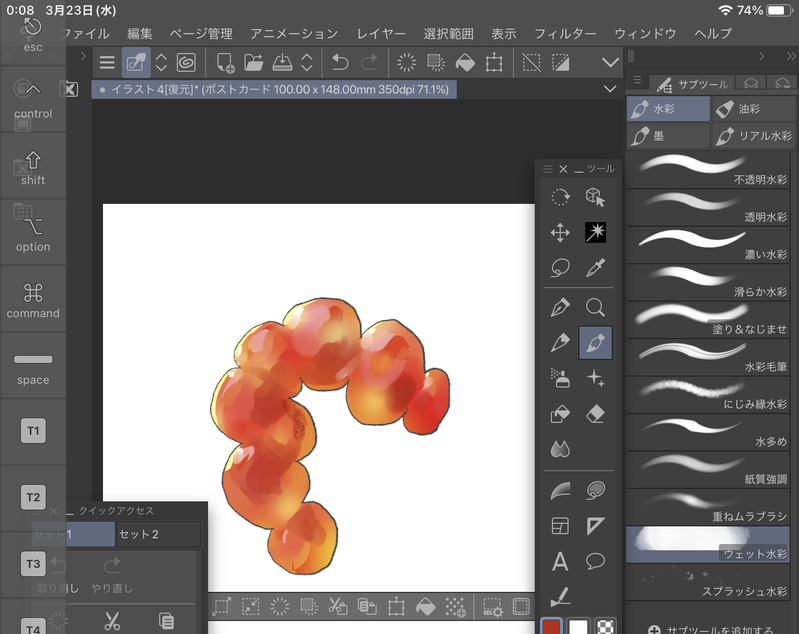Expand the save options up-down arrows
Image resolution: width=799 pixels, height=634 pixels.
coord(307,63)
